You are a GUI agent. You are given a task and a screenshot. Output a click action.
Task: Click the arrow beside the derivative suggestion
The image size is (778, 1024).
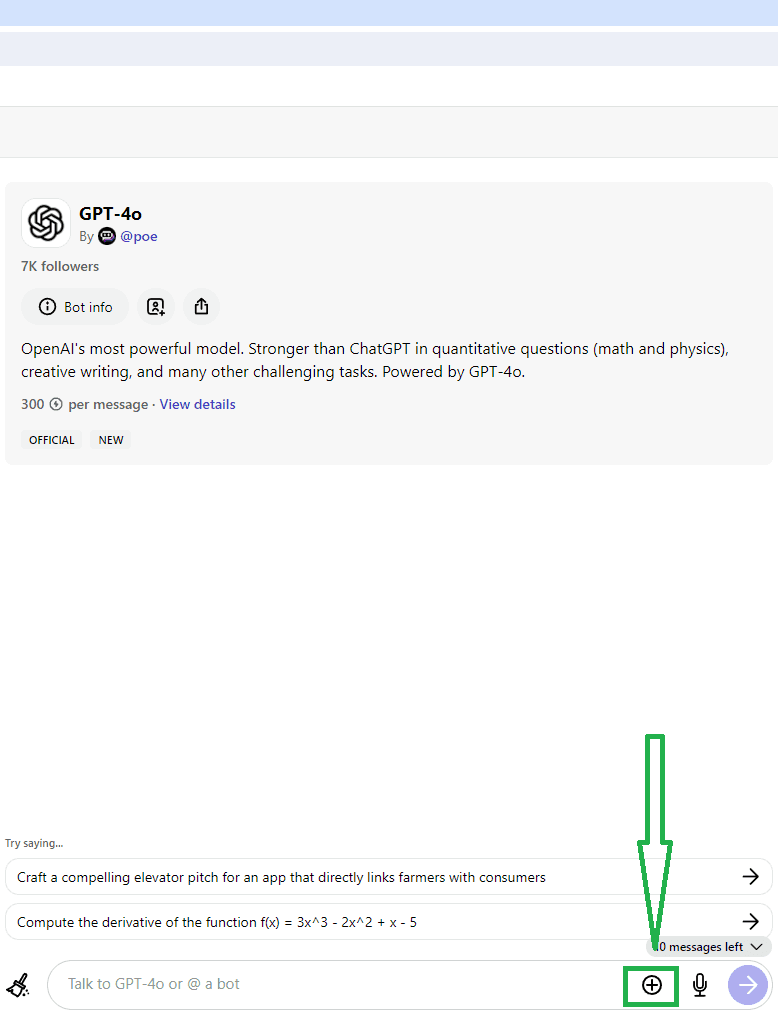(x=750, y=922)
